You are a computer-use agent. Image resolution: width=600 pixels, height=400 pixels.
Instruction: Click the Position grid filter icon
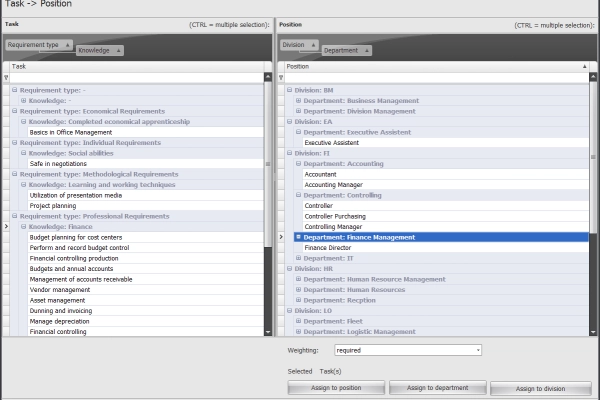[x=281, y=78]
